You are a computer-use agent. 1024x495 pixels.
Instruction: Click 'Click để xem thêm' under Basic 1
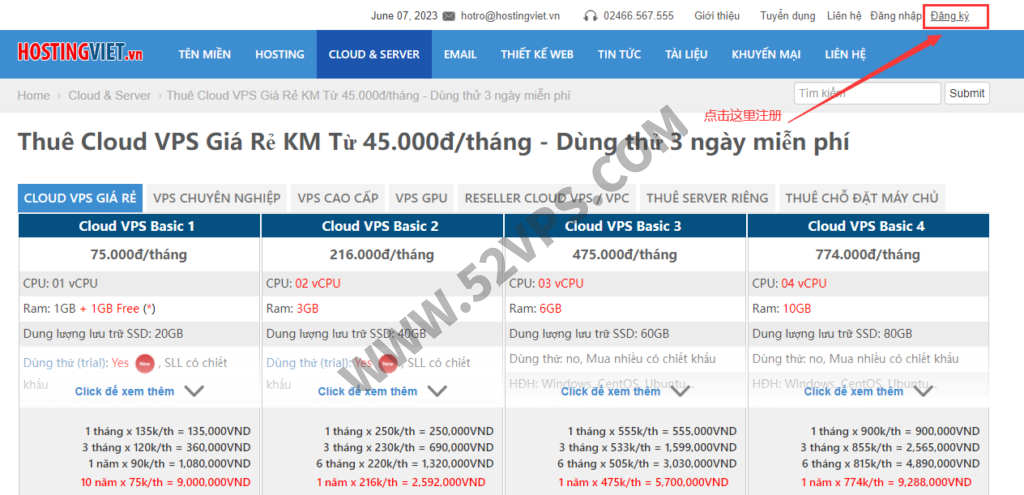pyautogui.click(x=125, y=391)
